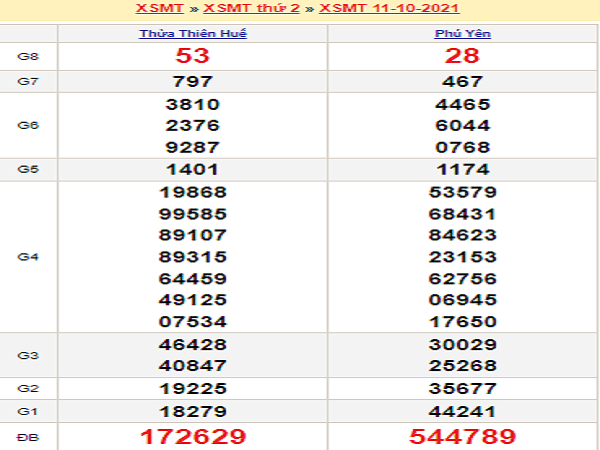Open the Thừa Thiên Huế province link

(193, 34)
